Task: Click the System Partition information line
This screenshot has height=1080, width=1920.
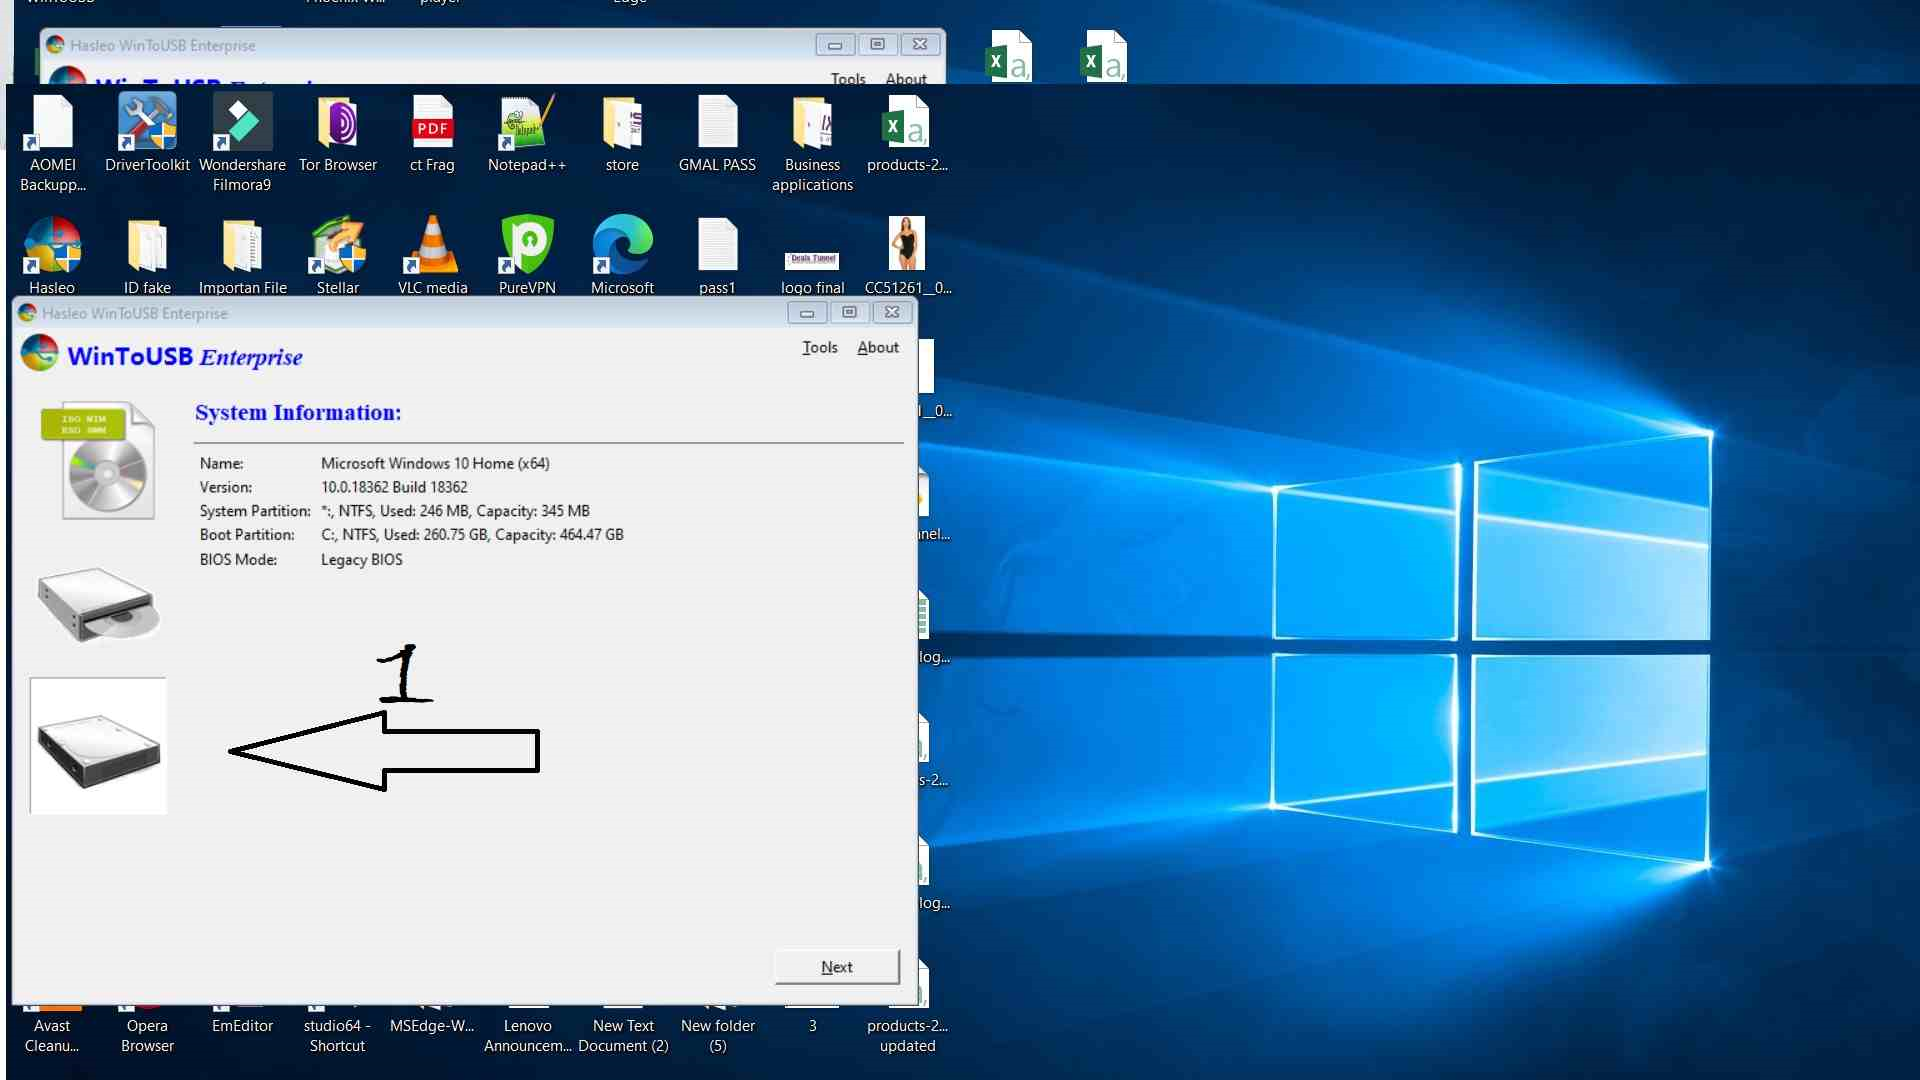Action: [395, 511]
